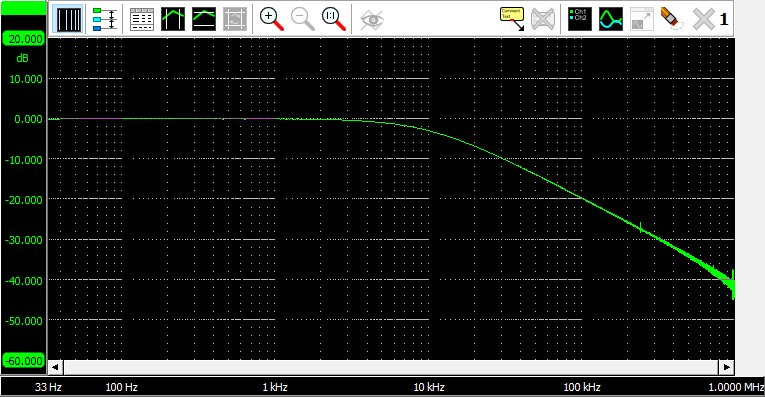Click the 0.000 dB axis label

(x=28, y=119)
